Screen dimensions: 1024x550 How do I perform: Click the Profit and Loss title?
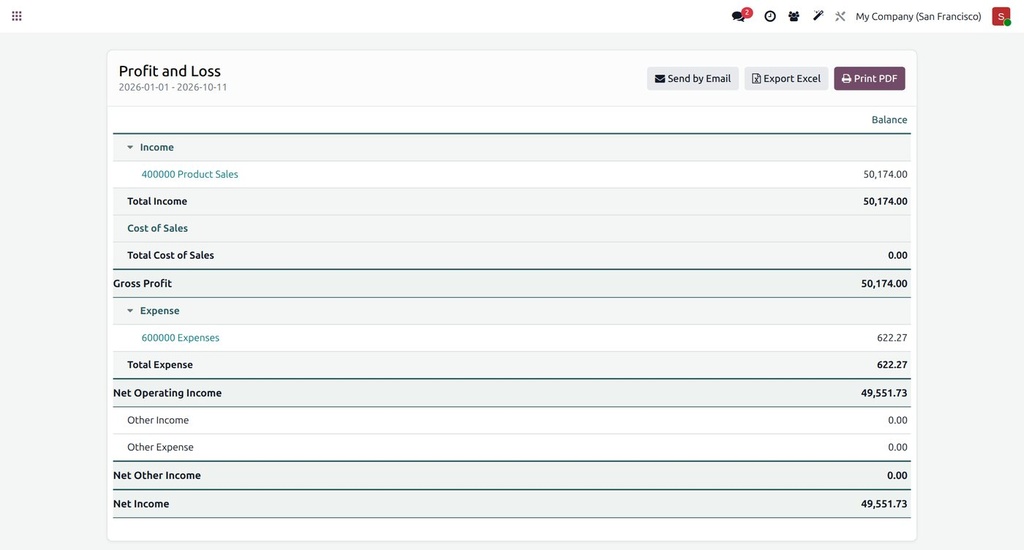click(x=170, y=71)
